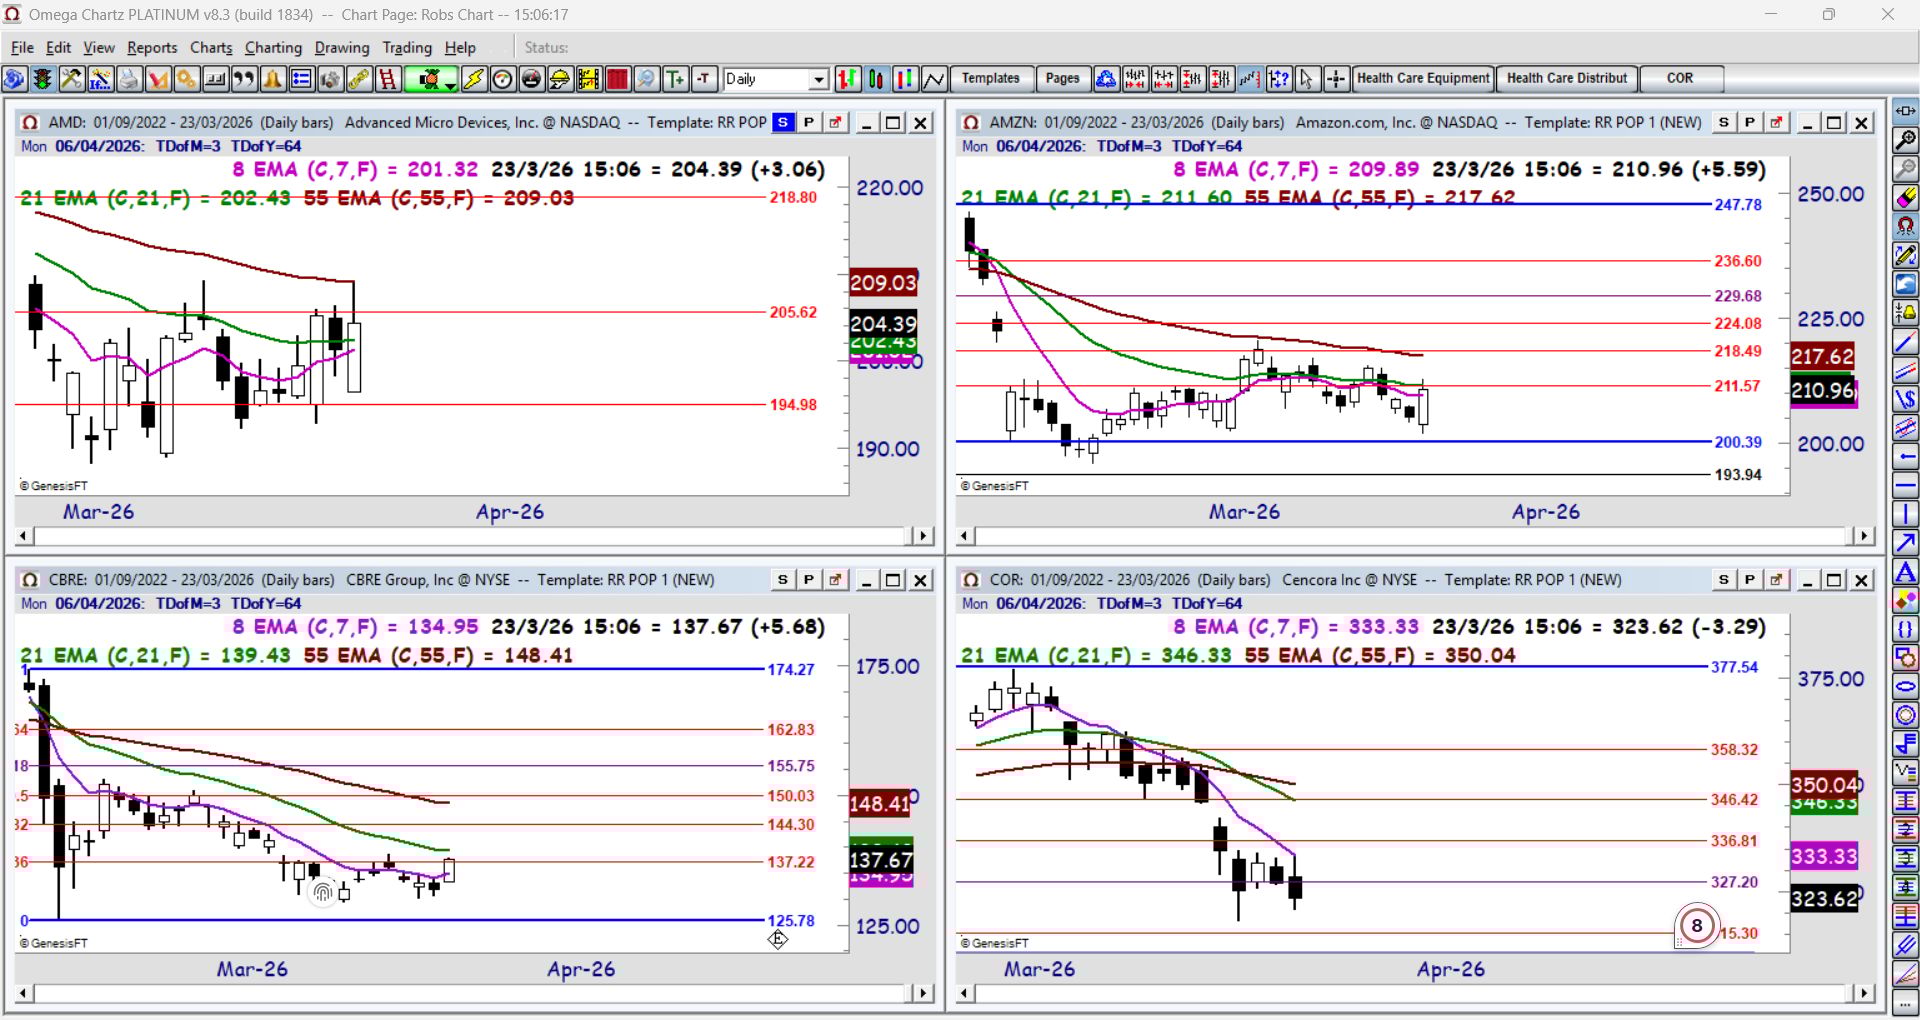Click the Health Care Equipment button
This screenshot has width=1920, height=1020.
[x=1423, y=78]
